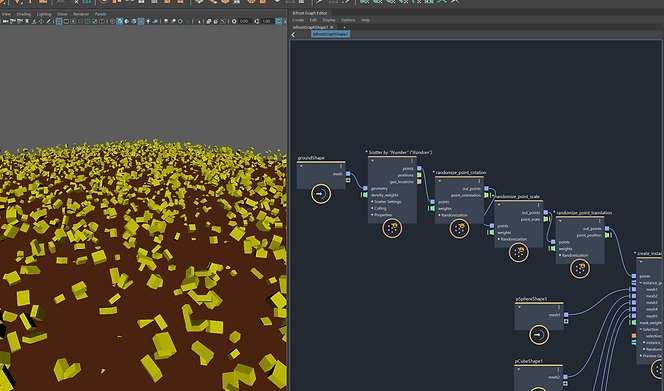This screenshot has height=391, width=664.
Task: Open the Bifrost Graph Editor Display menu
Action: pos(329,20)
